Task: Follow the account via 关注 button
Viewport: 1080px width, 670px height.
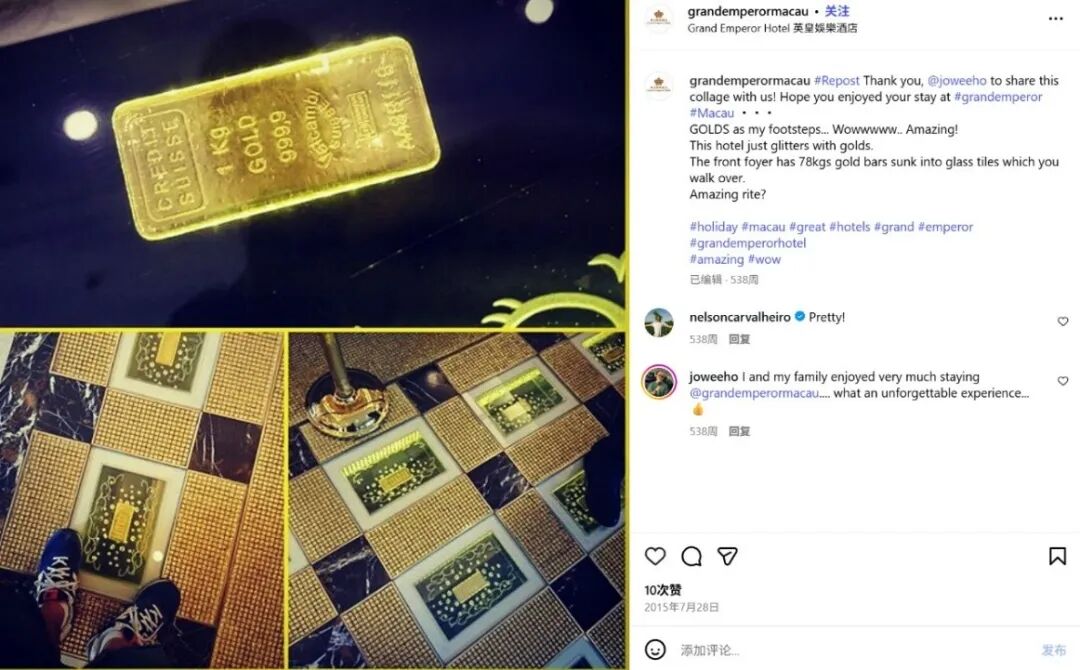Action: (x=837, y=11)
